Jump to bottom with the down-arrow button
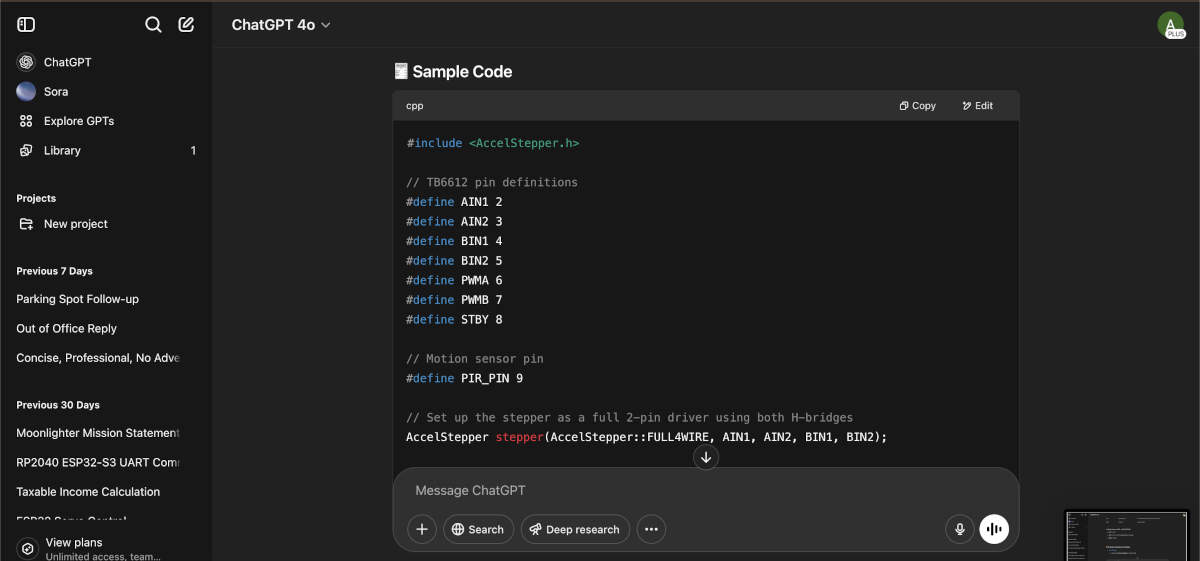Screen dimensions: 1200x561 pos(706,457)
